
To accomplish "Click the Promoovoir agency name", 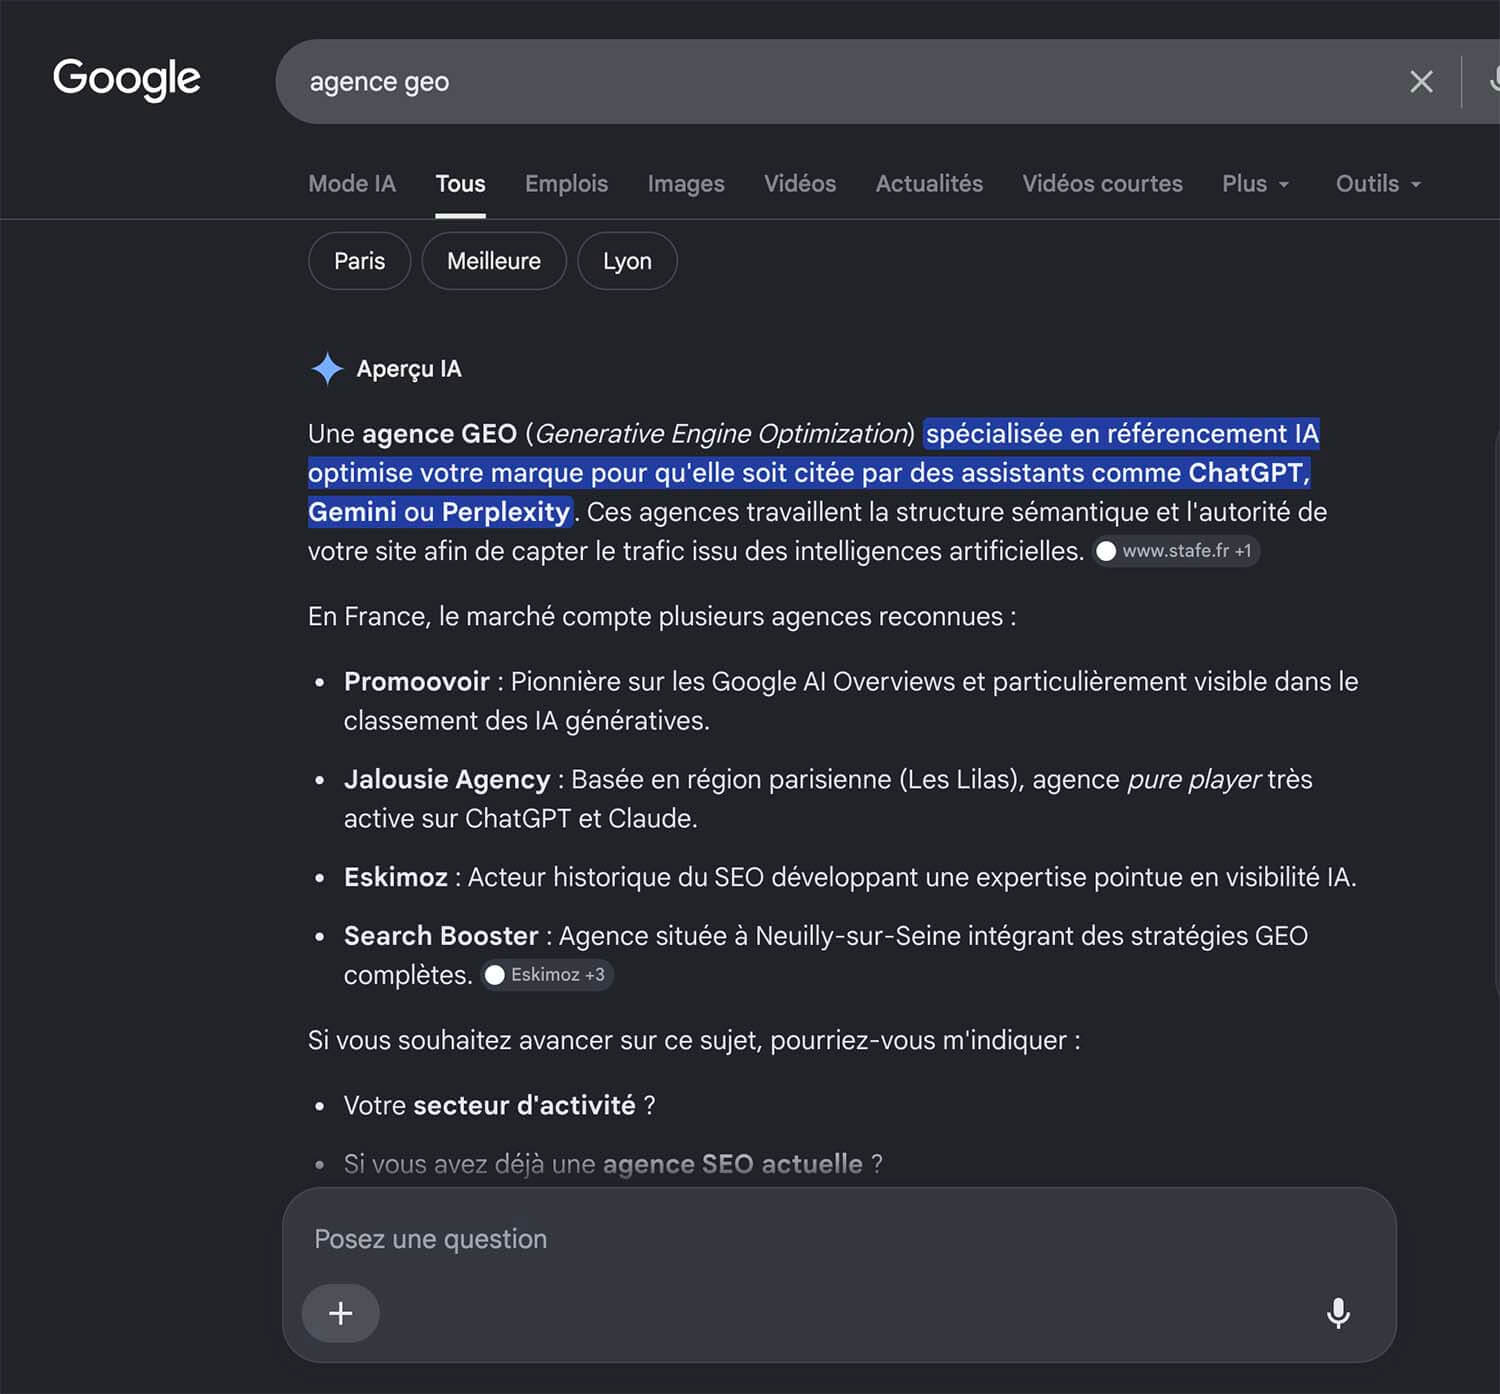I will point(417,682).
